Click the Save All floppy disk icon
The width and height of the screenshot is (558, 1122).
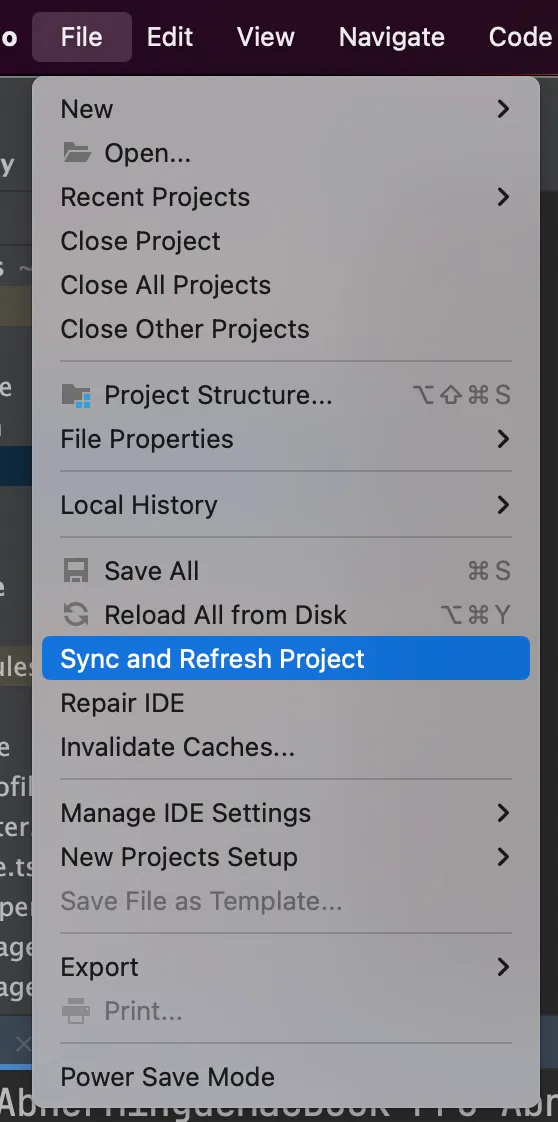coord(76,571)
